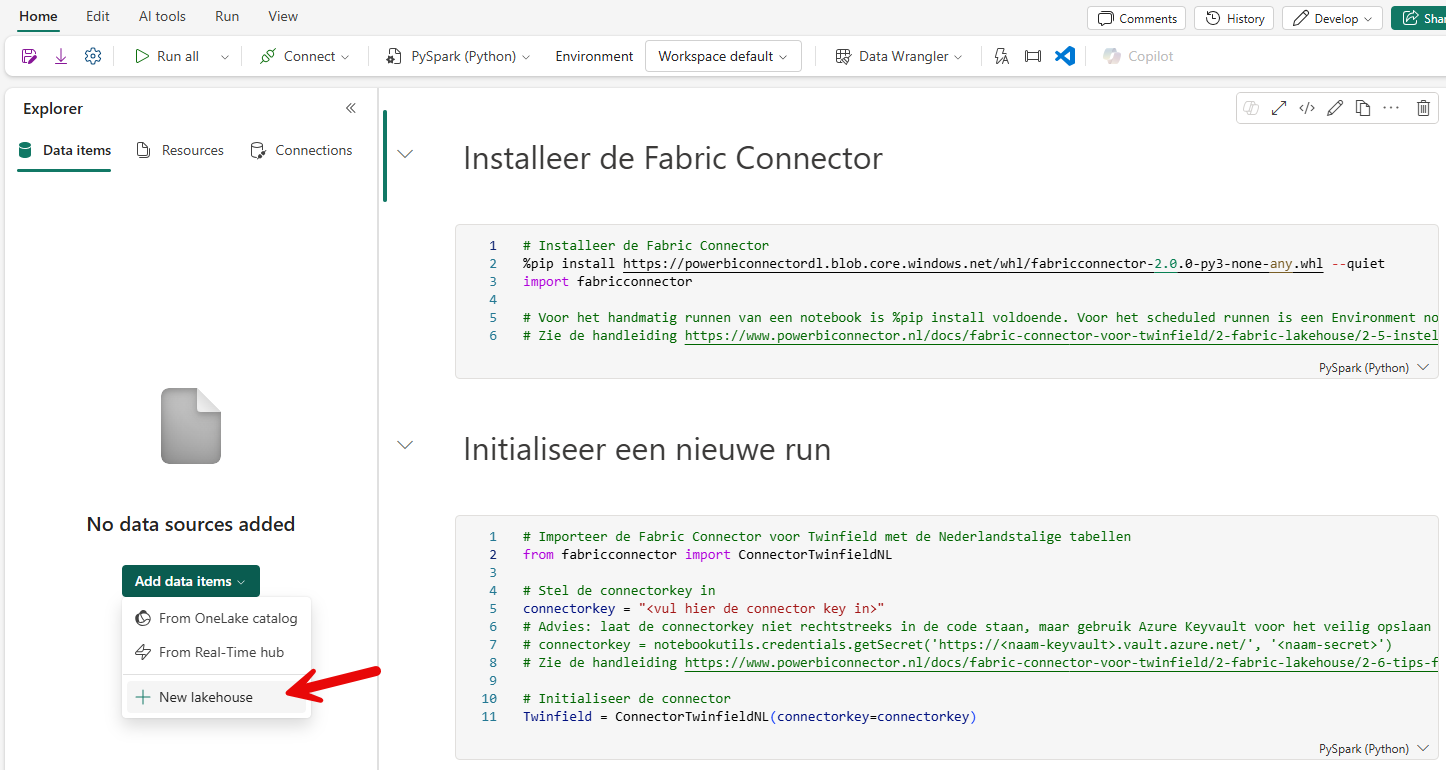Screen dimensions: 1446x770
Task: Open the Connect dropdown
Action: 305,57
